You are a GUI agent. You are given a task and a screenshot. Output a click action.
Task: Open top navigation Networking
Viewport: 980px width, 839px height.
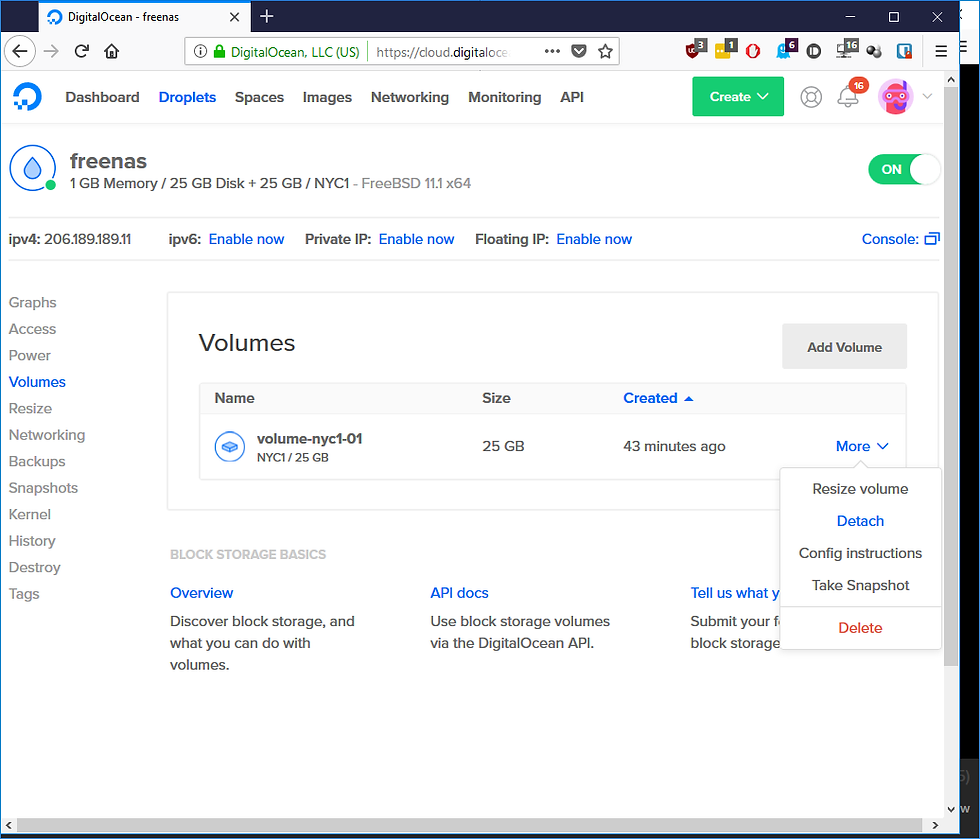410,97
